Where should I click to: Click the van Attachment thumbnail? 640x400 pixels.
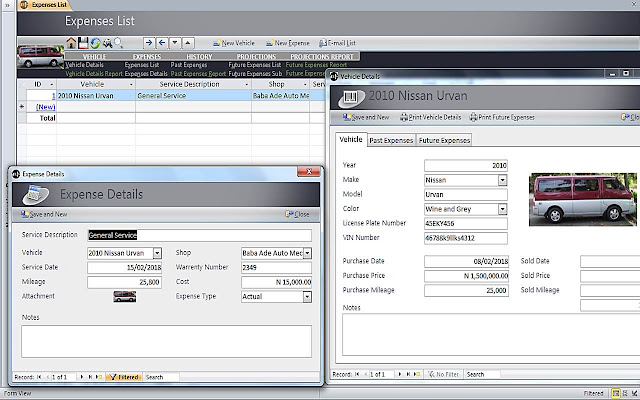coord(125,296)
